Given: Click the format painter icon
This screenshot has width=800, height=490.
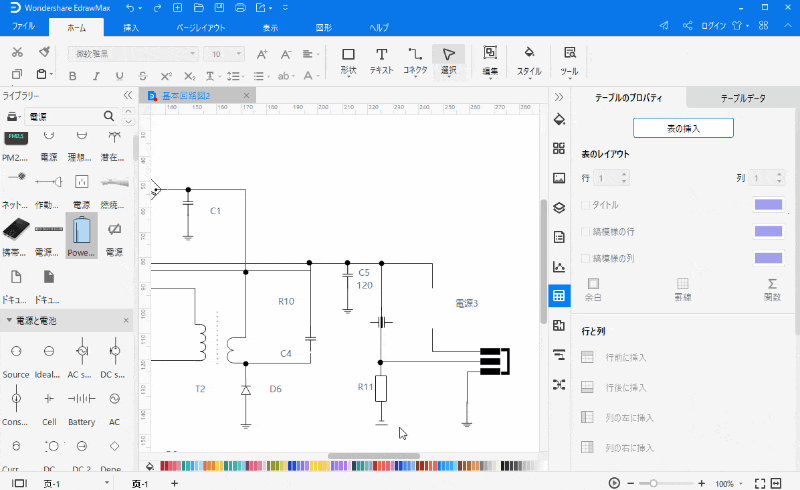Looking at the screenshot, I should [44, 52].
